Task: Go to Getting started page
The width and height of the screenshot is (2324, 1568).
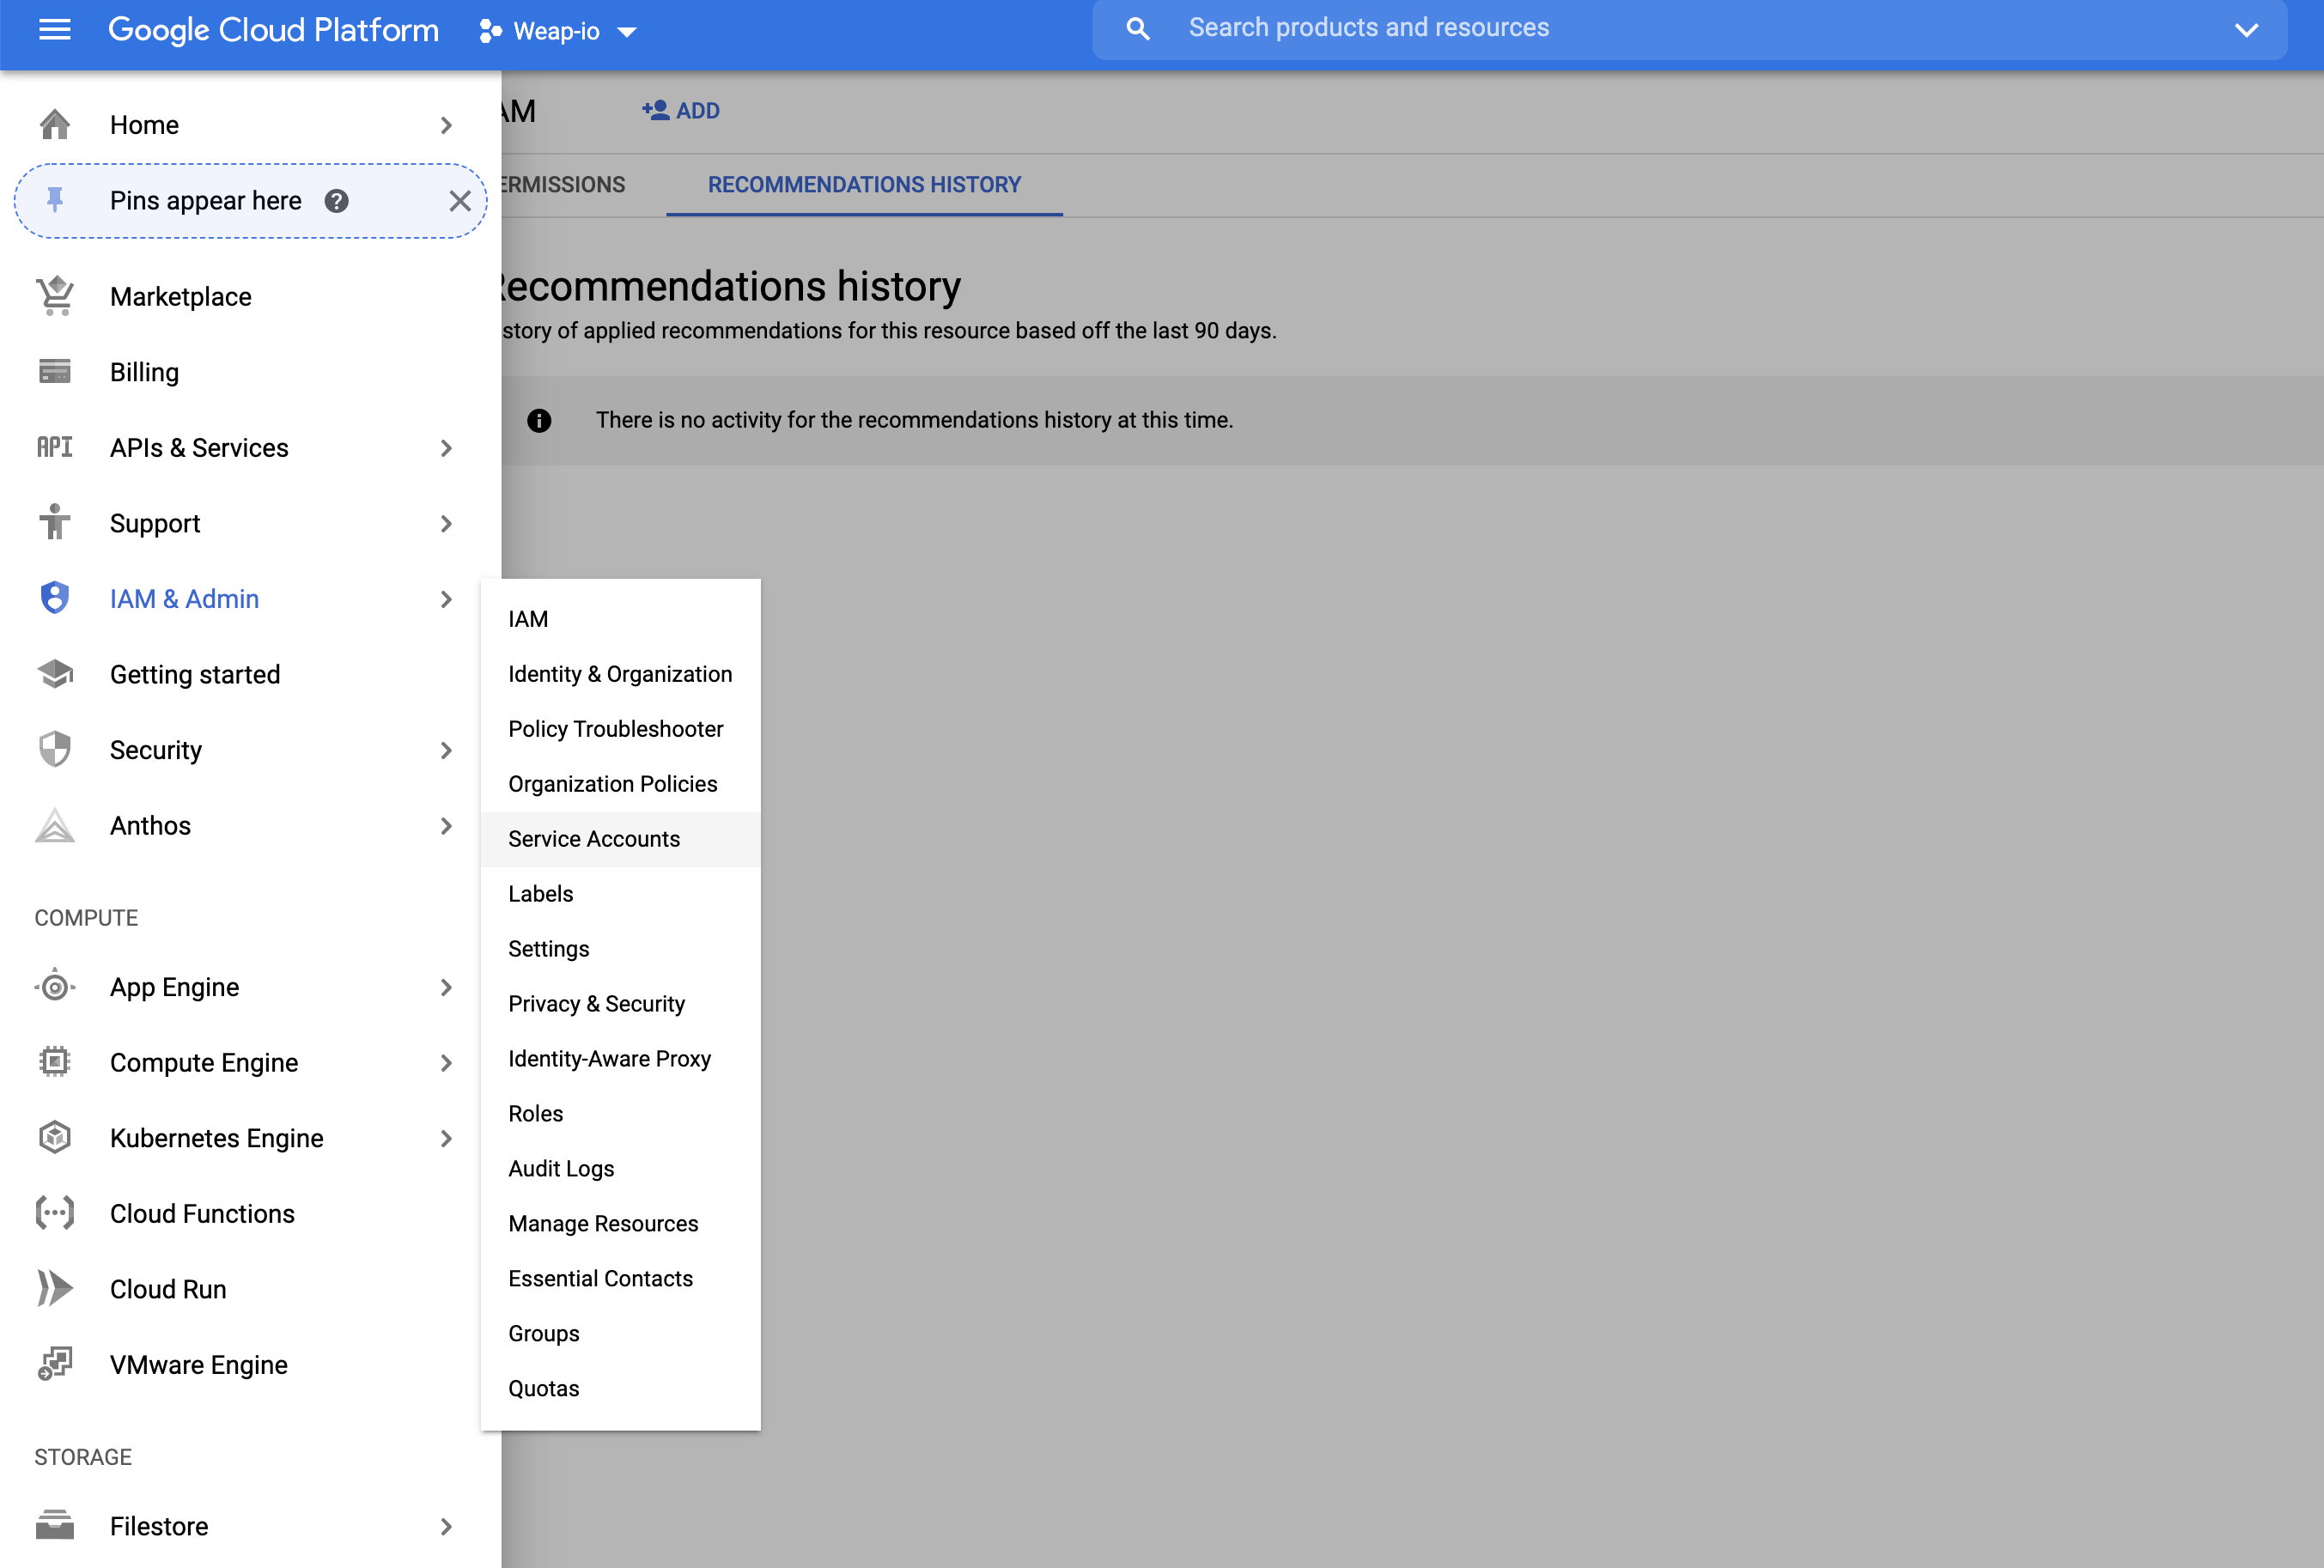Action: [250, 674]
